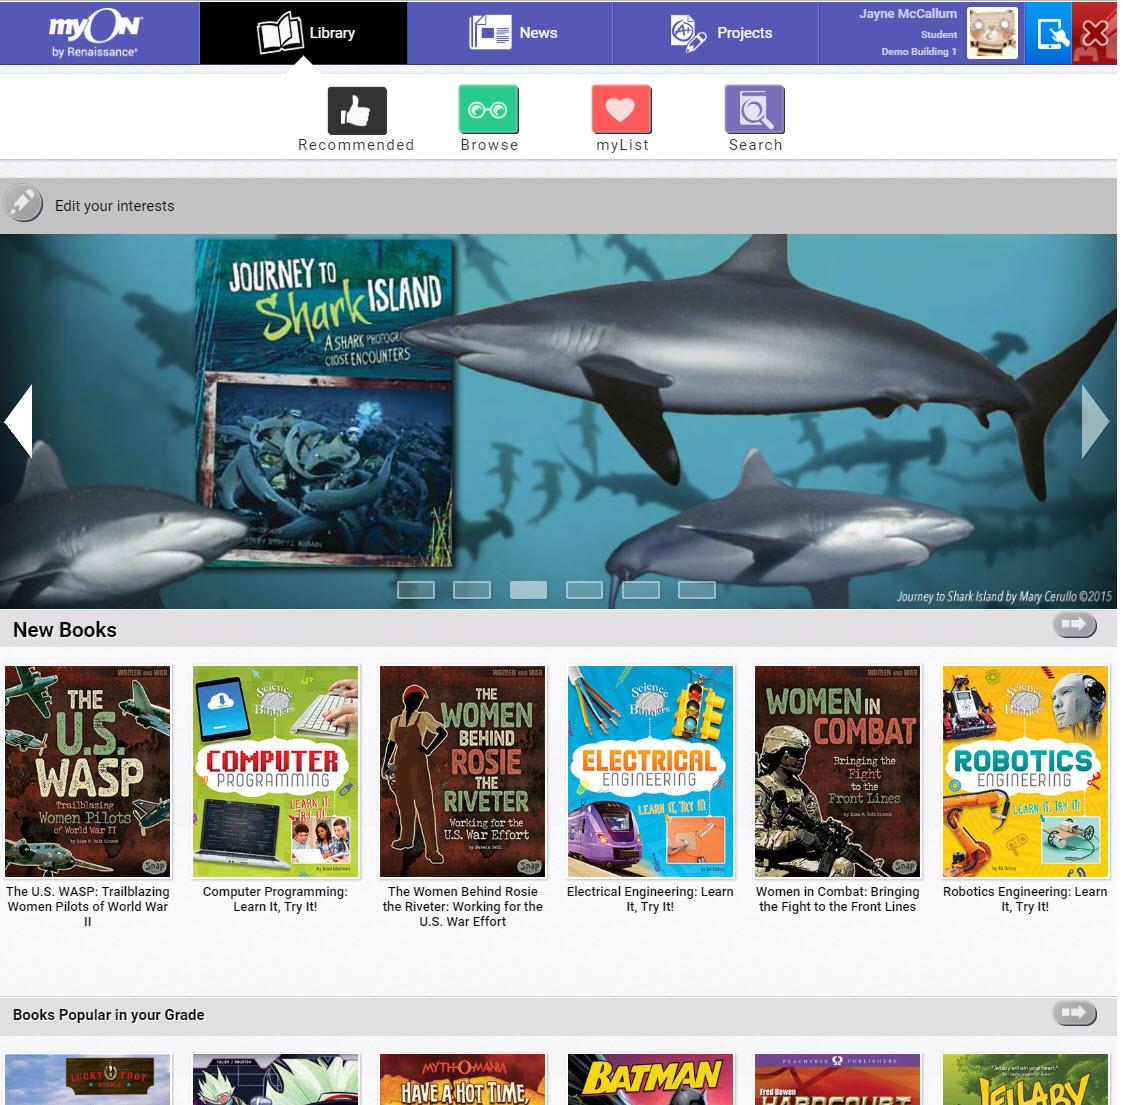Open the Recommended thumbs-up icon
The image size is (1123, 1105).
(357, 110)
